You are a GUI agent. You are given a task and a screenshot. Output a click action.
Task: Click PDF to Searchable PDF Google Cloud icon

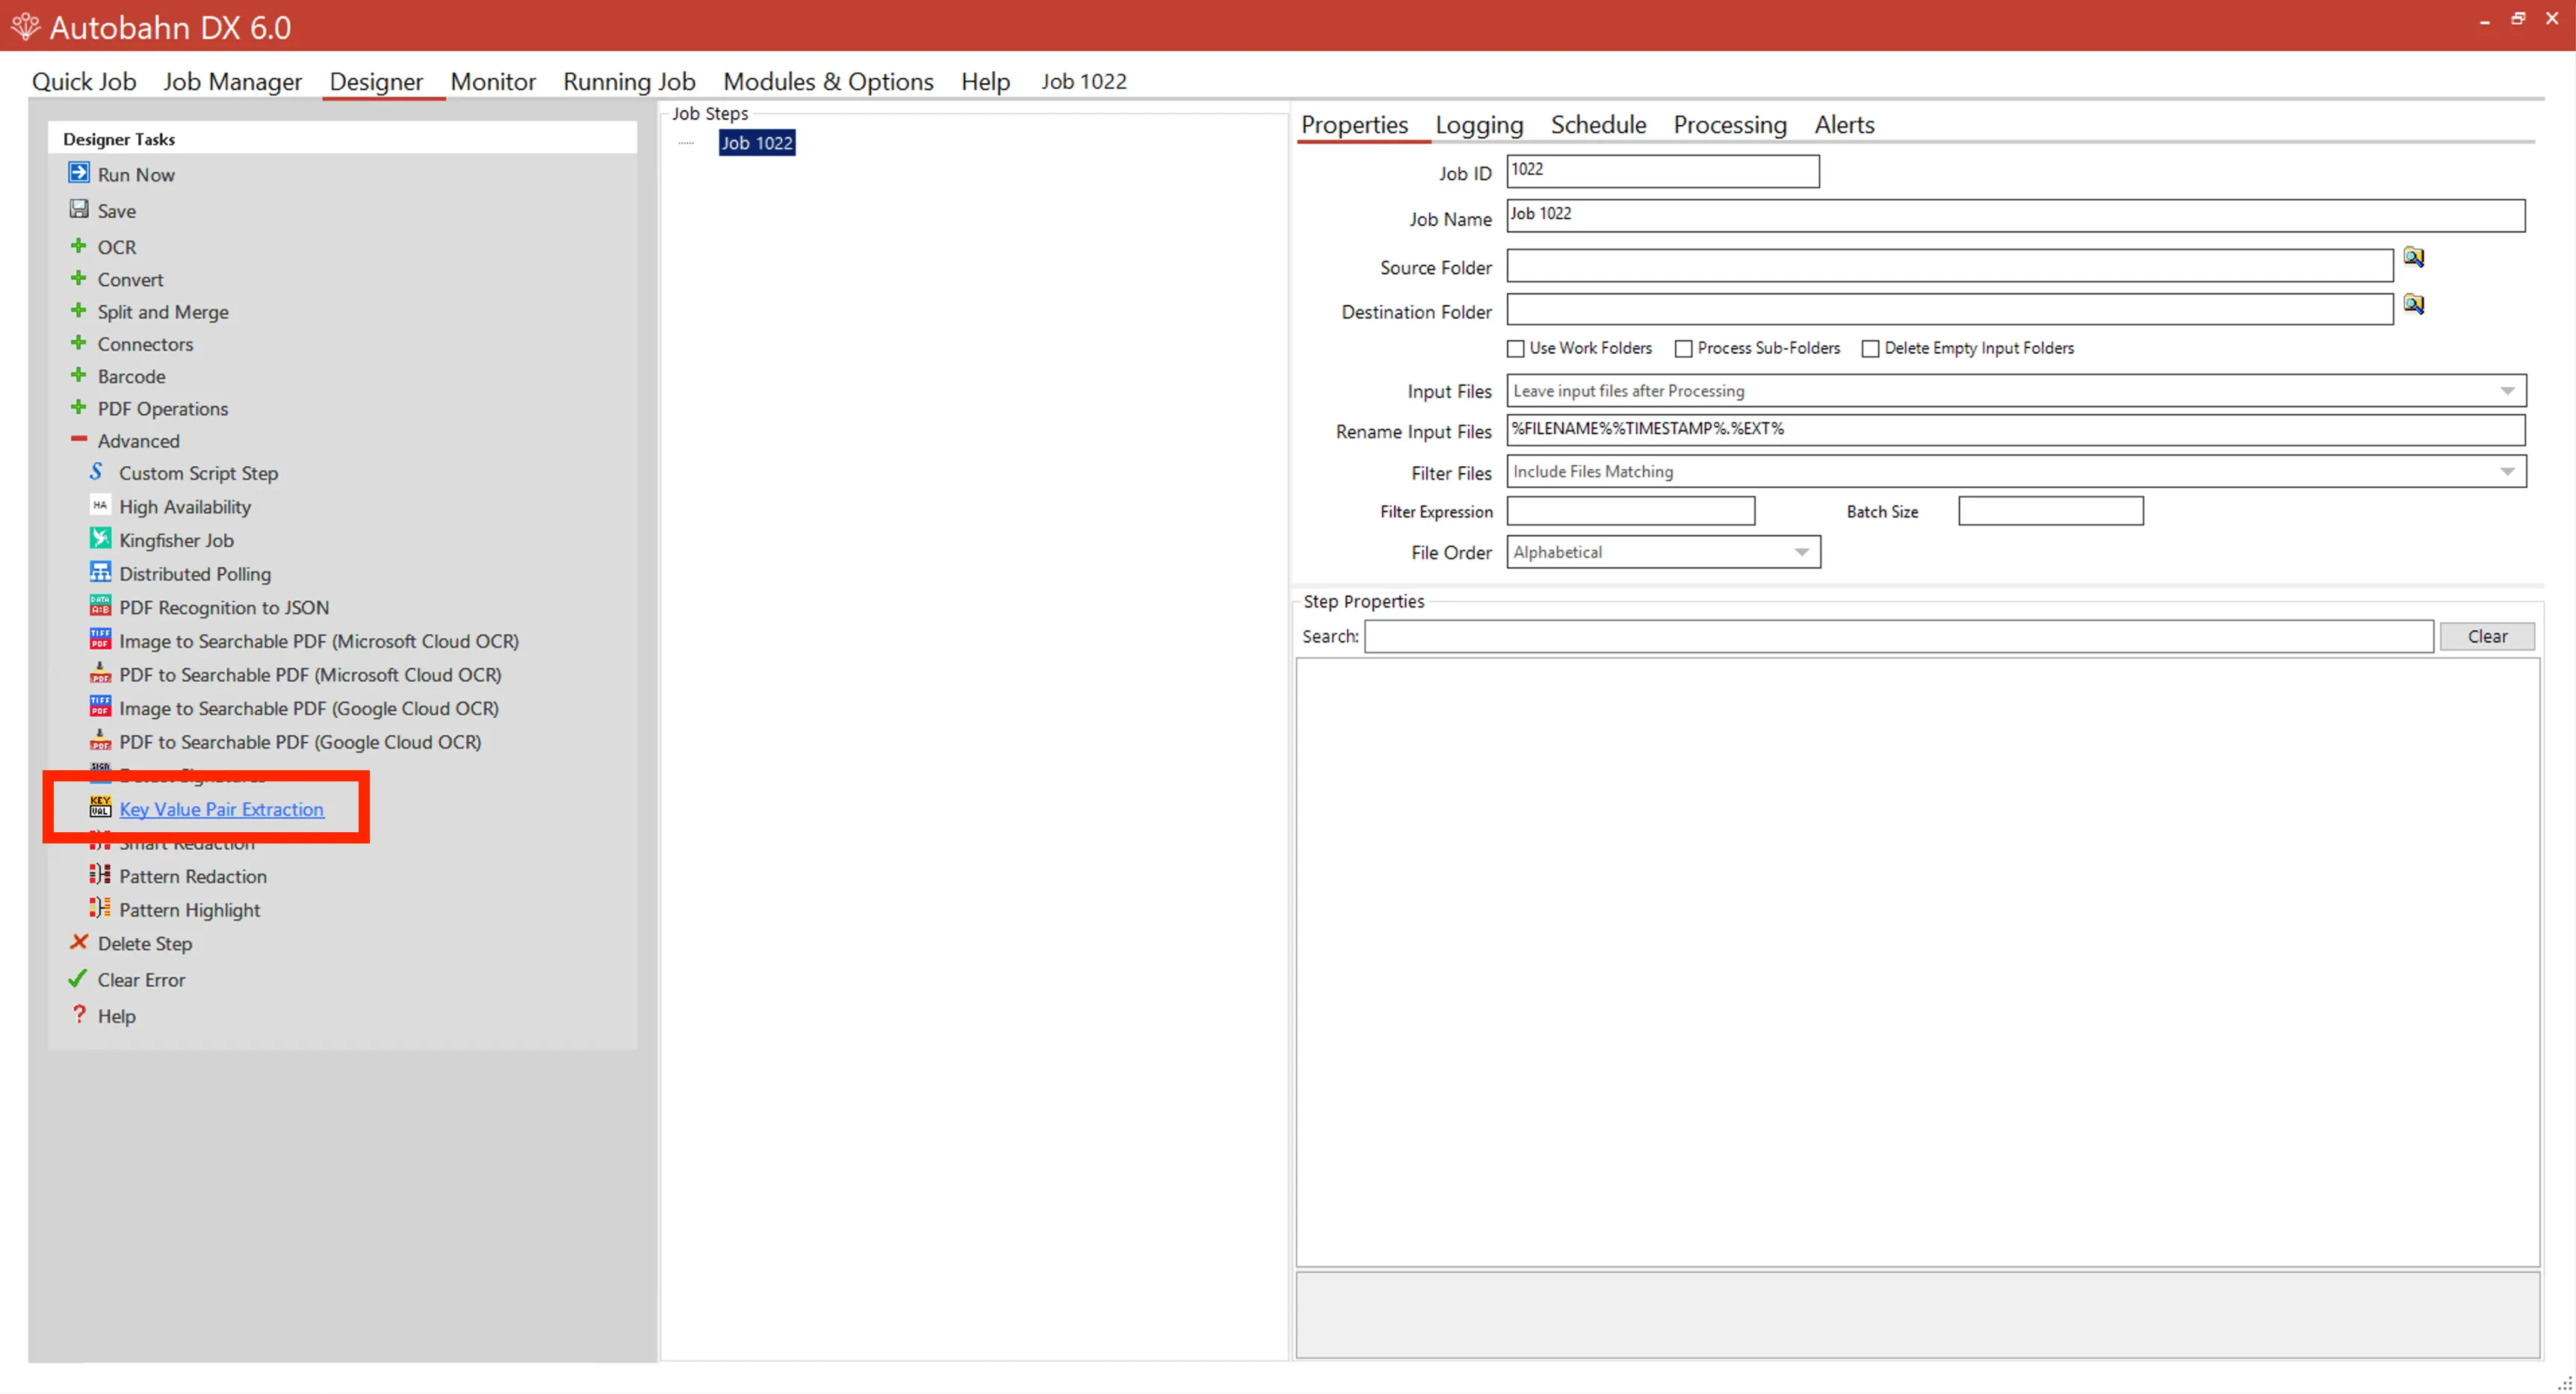[100, 740]
